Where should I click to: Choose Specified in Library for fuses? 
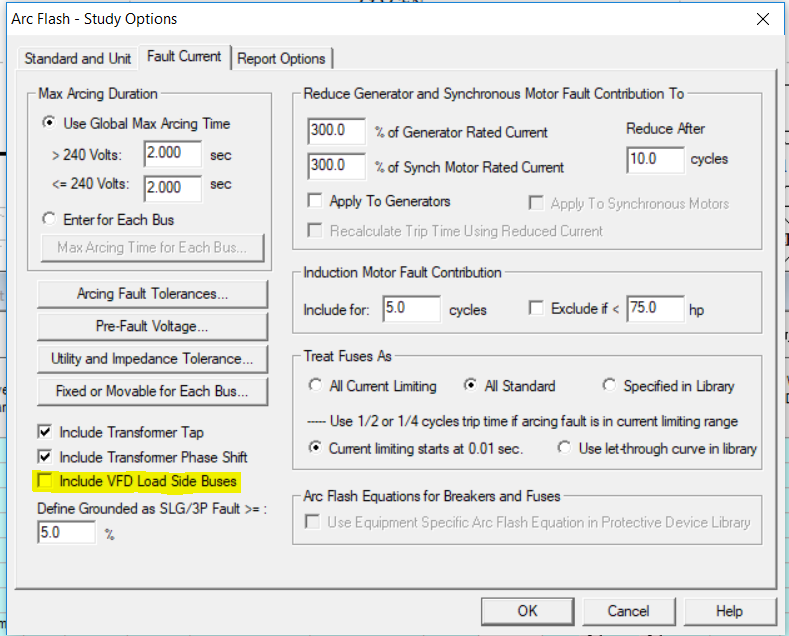click(609, 386)
